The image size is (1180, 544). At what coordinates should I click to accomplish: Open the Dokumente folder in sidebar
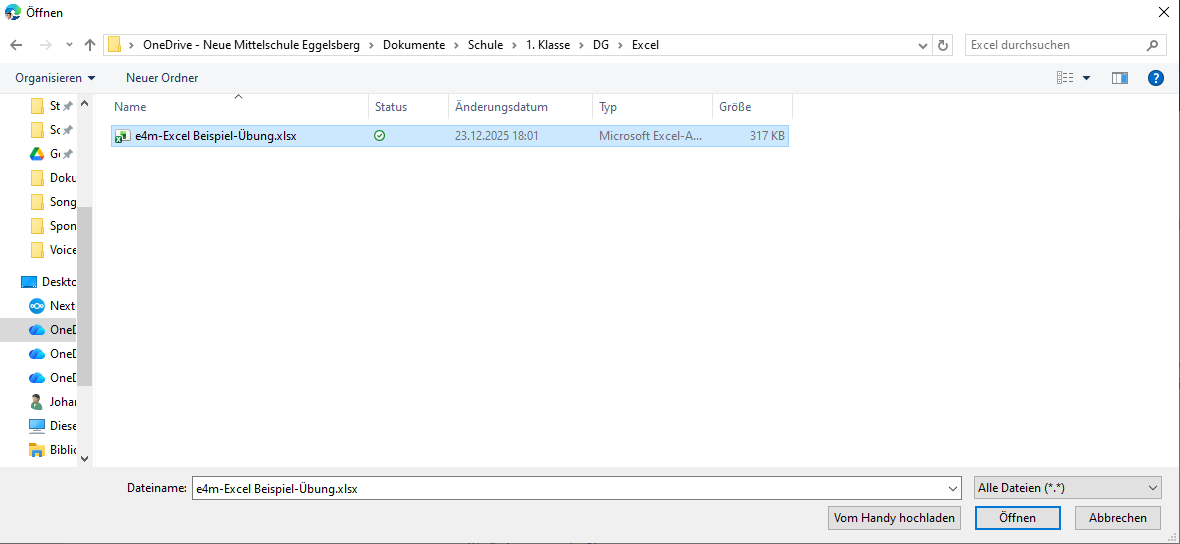click(x=60, y=178)
